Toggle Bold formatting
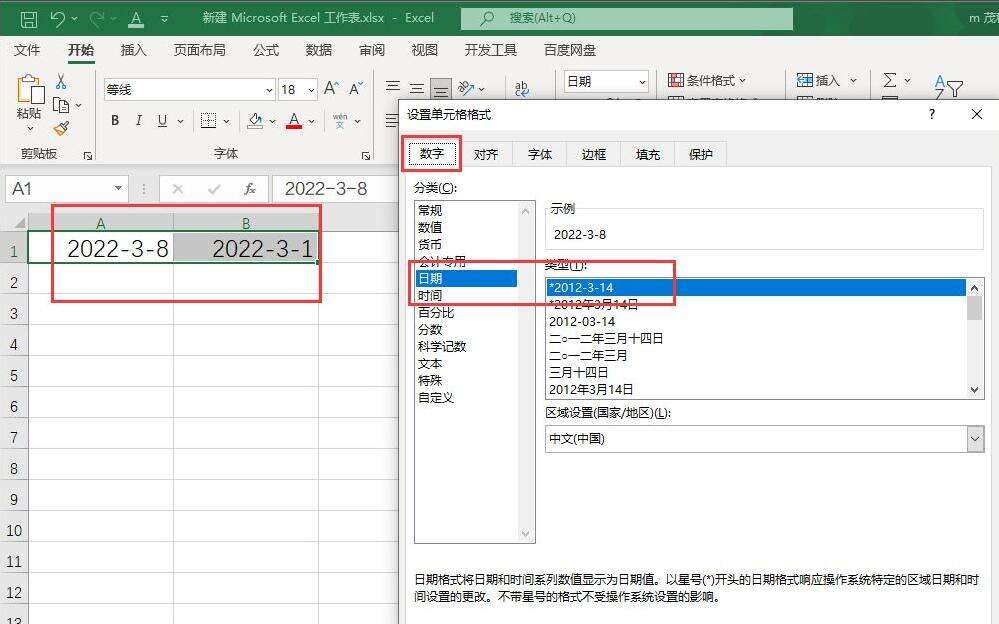This screenshot has width=999, height=624. (115, 121)
